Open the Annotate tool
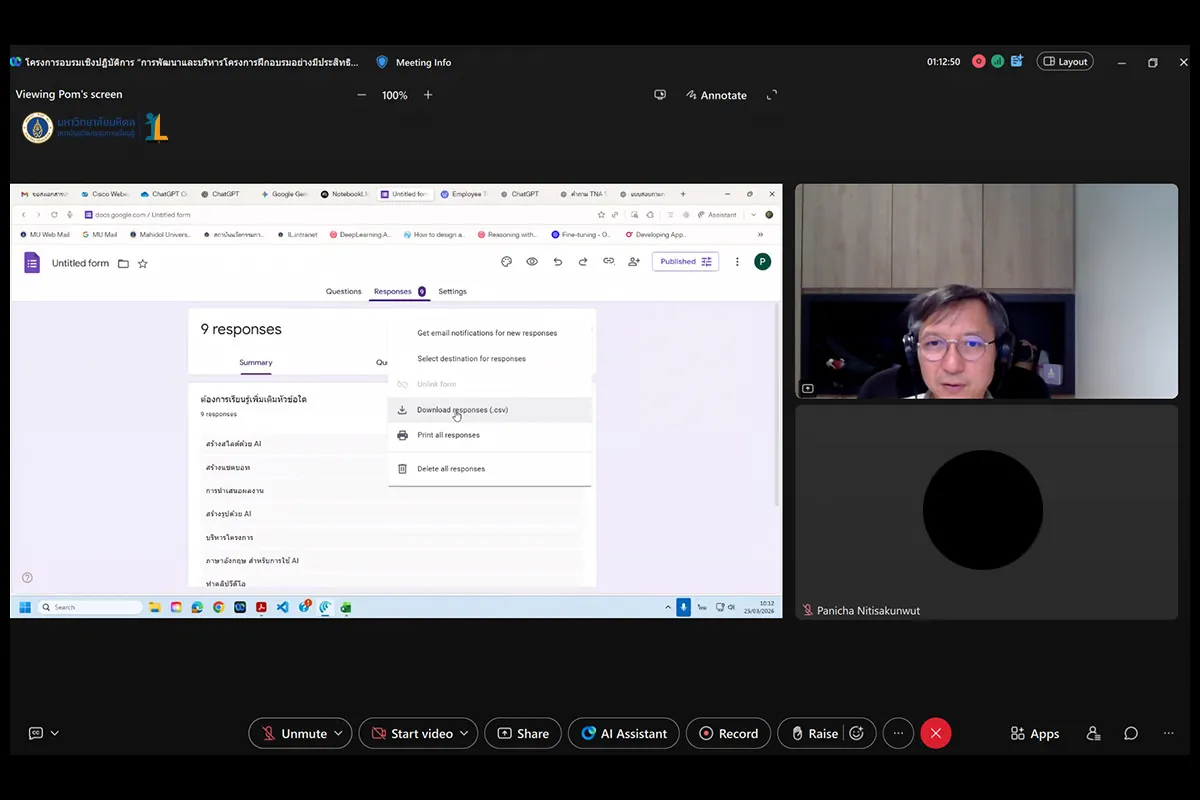The height and width of the screenshot is (800, 1200). tap(716, 95)
